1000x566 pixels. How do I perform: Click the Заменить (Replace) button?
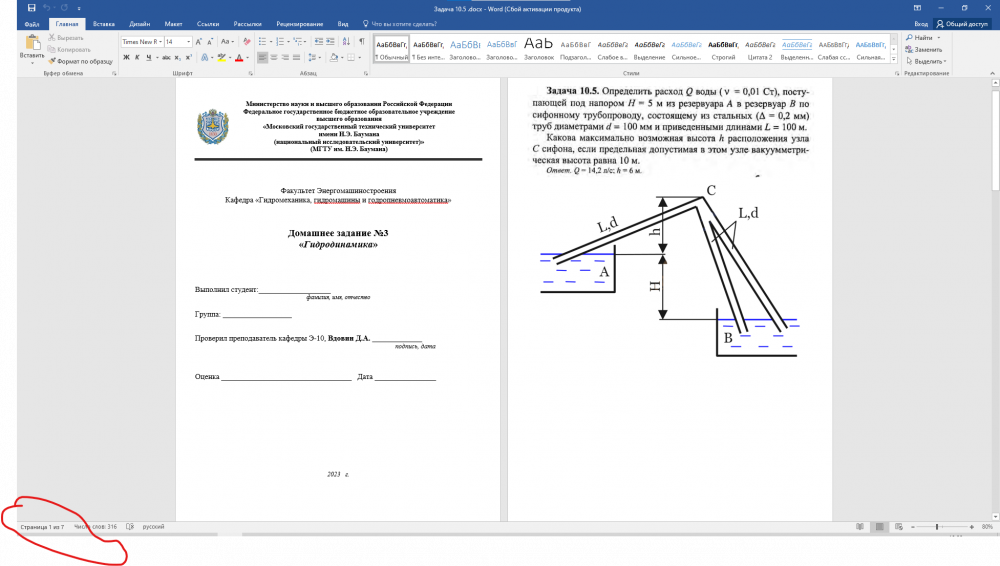pyautogui.click(x=926, y=49)
